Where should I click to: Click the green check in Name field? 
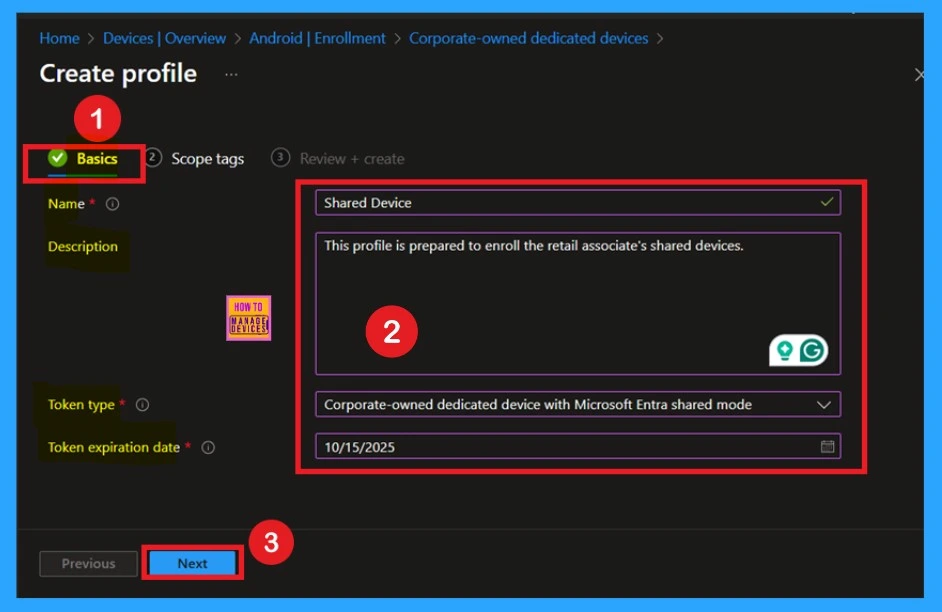pos(827,202)
